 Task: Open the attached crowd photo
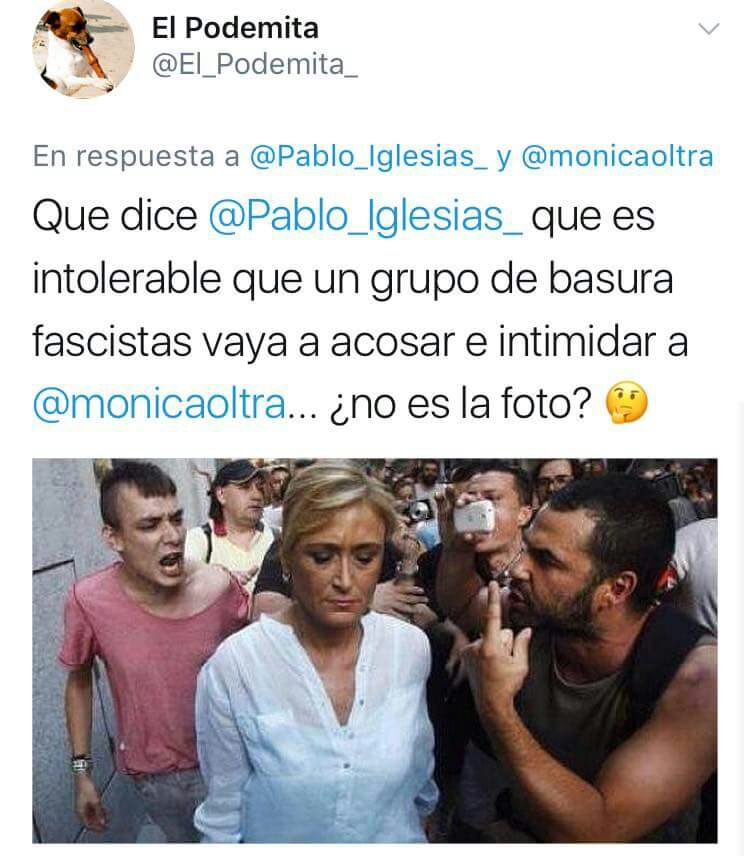[374, 651]
